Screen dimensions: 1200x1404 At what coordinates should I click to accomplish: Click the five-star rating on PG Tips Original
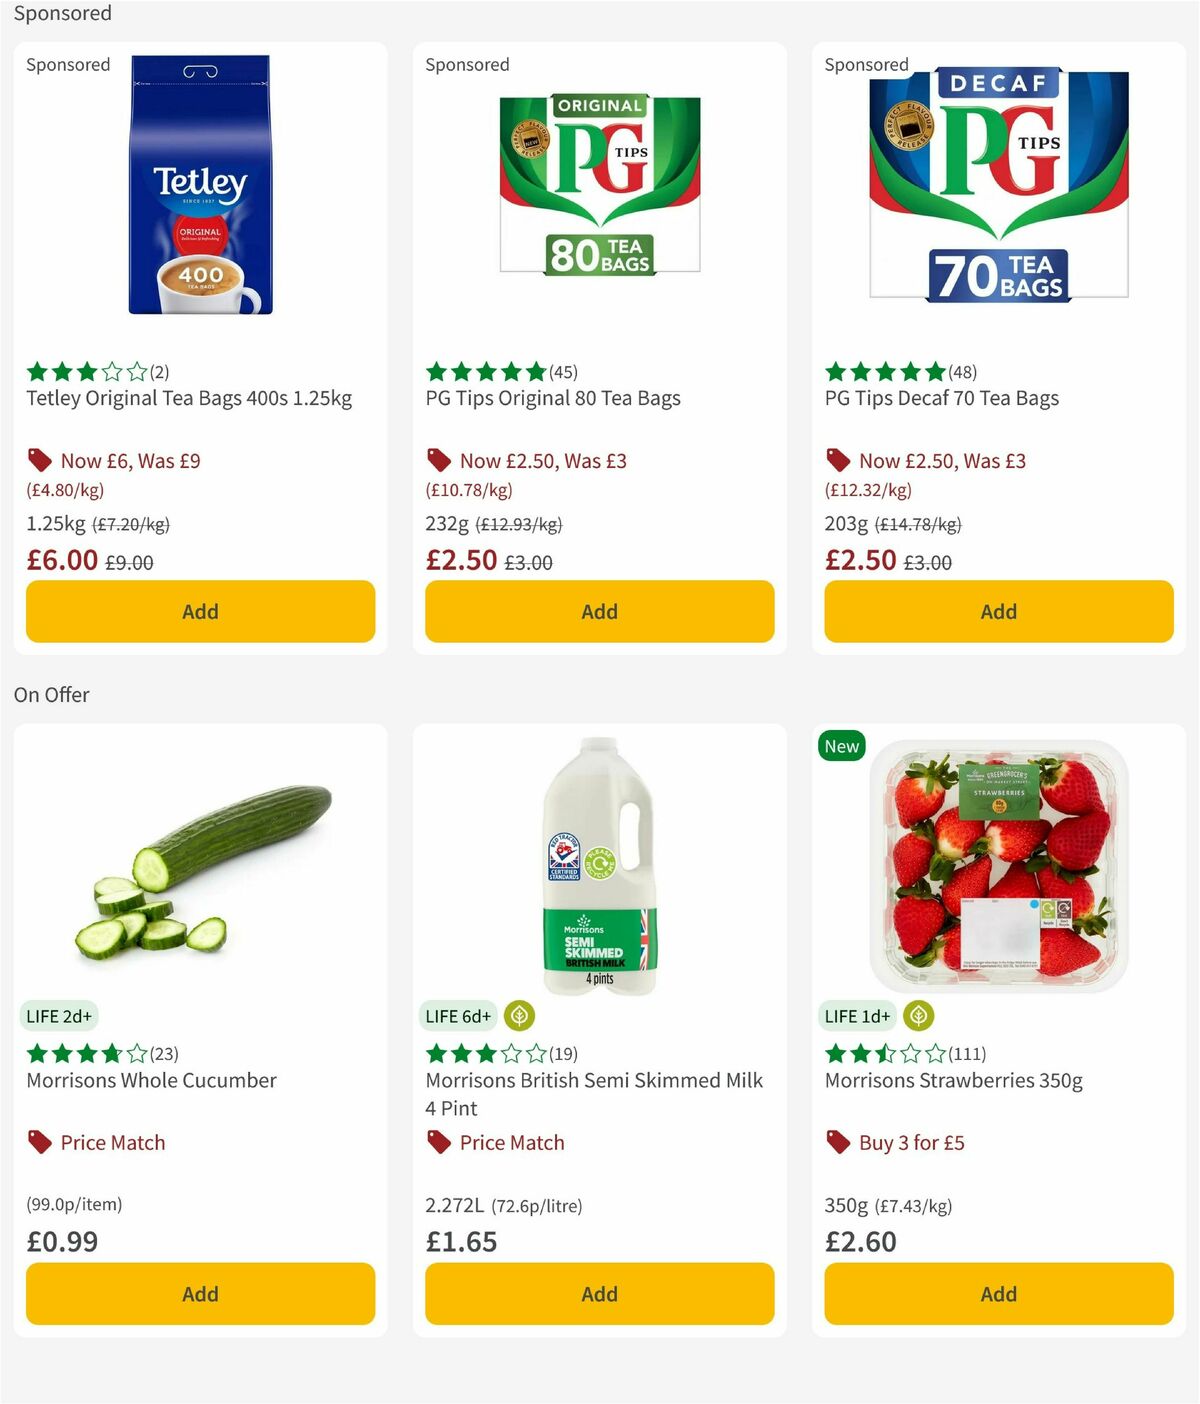[486, 371]
